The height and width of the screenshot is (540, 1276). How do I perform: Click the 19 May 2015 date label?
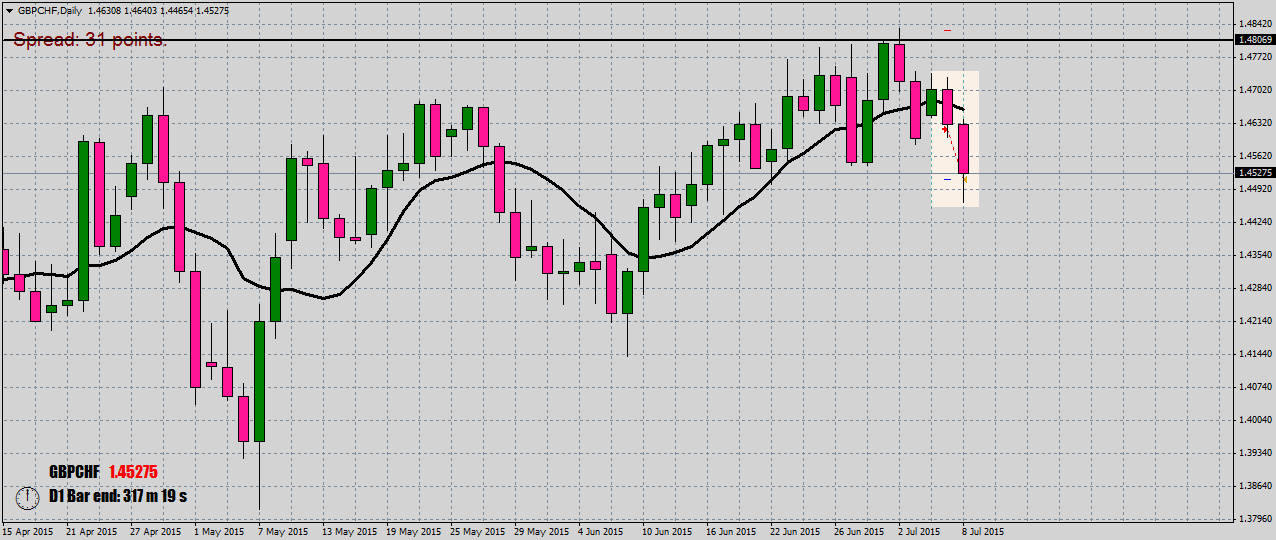coord(412,532)
